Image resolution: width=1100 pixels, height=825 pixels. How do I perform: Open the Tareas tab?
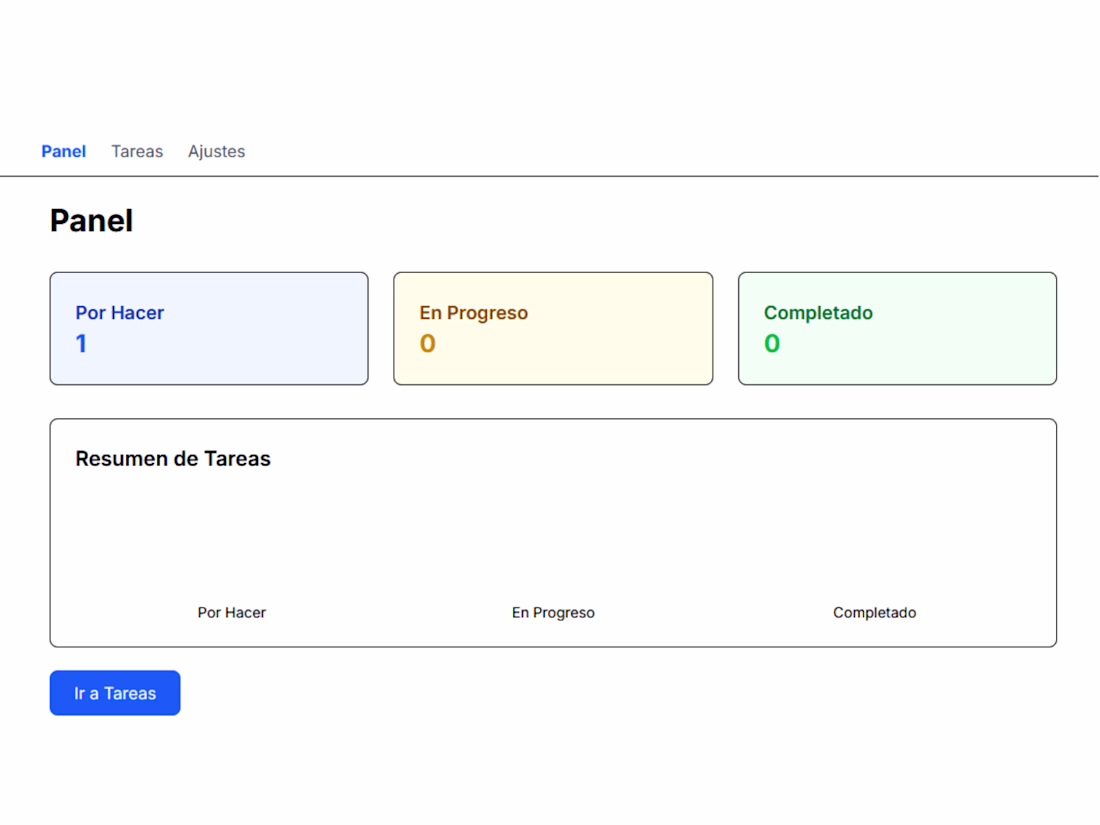tap(137, 152)
